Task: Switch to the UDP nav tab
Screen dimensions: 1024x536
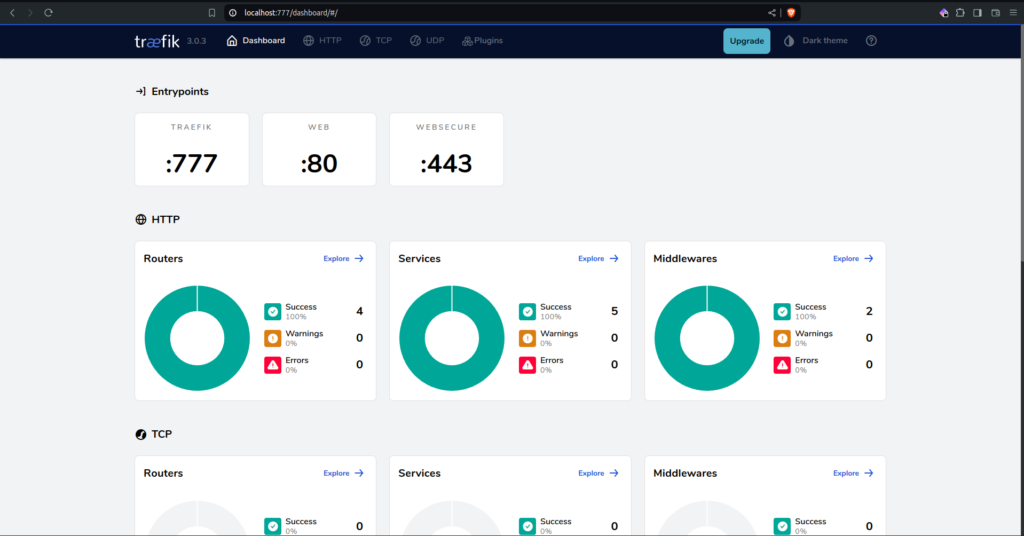Action: (427, 40)
